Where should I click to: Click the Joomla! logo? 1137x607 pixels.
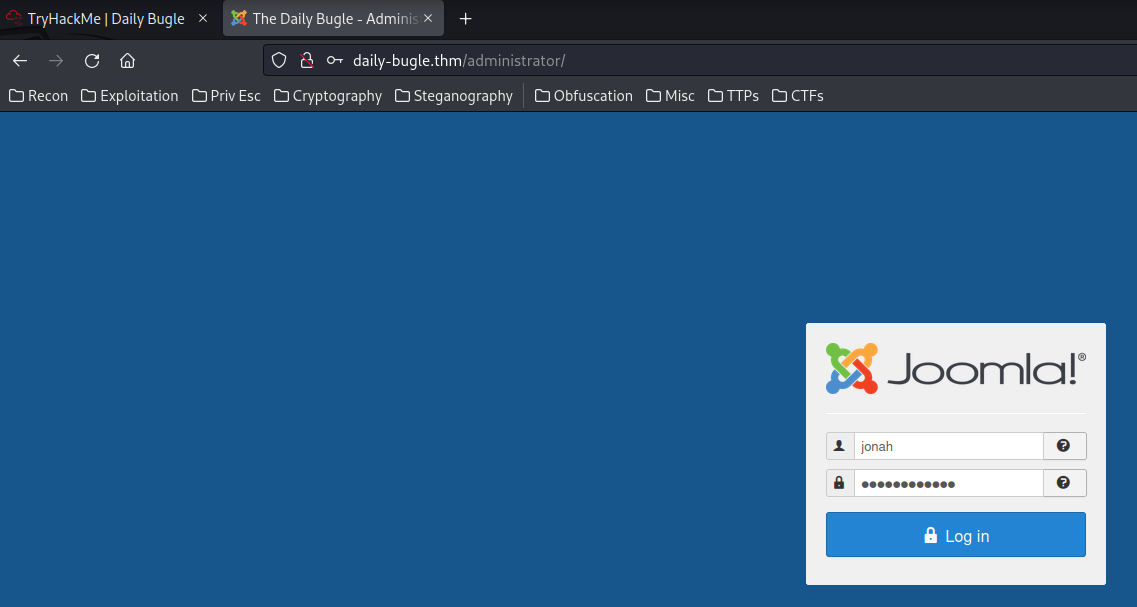[x=956, y=368]
